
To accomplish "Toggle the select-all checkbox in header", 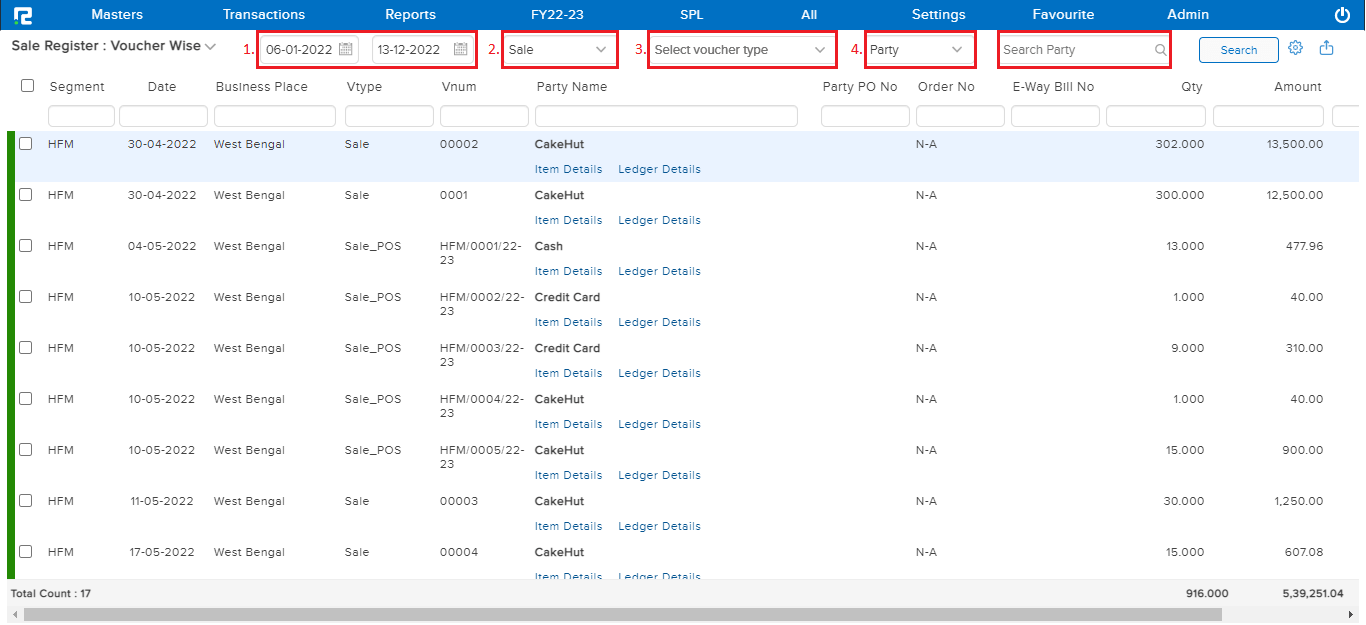I will (x=28, y=86).
